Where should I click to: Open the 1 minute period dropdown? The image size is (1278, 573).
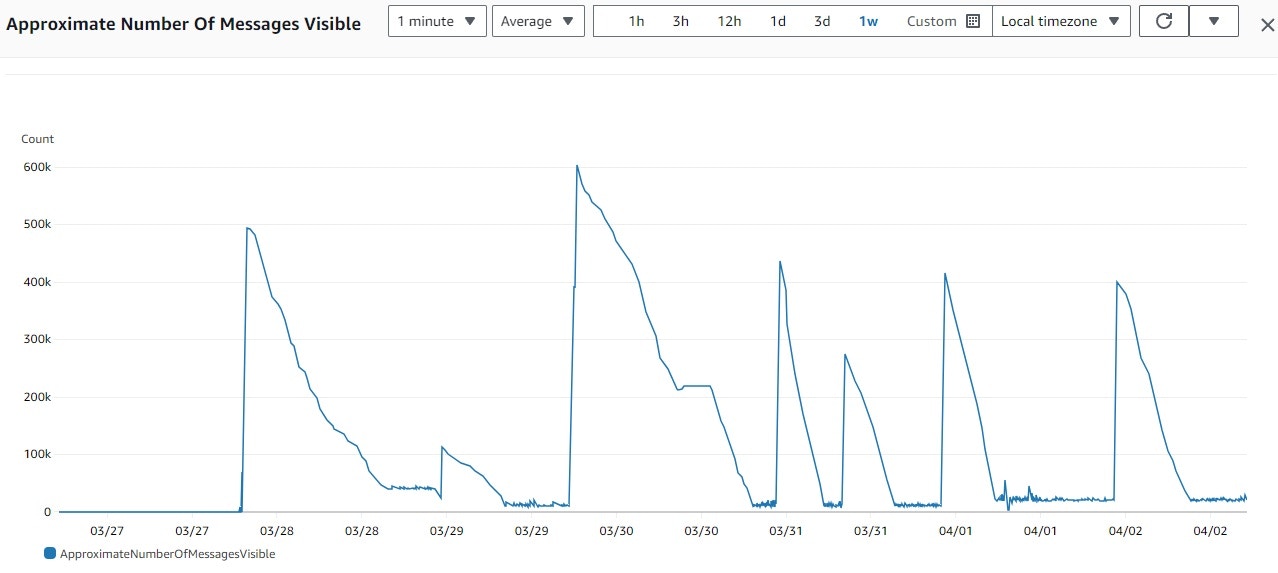pos(437,21)
